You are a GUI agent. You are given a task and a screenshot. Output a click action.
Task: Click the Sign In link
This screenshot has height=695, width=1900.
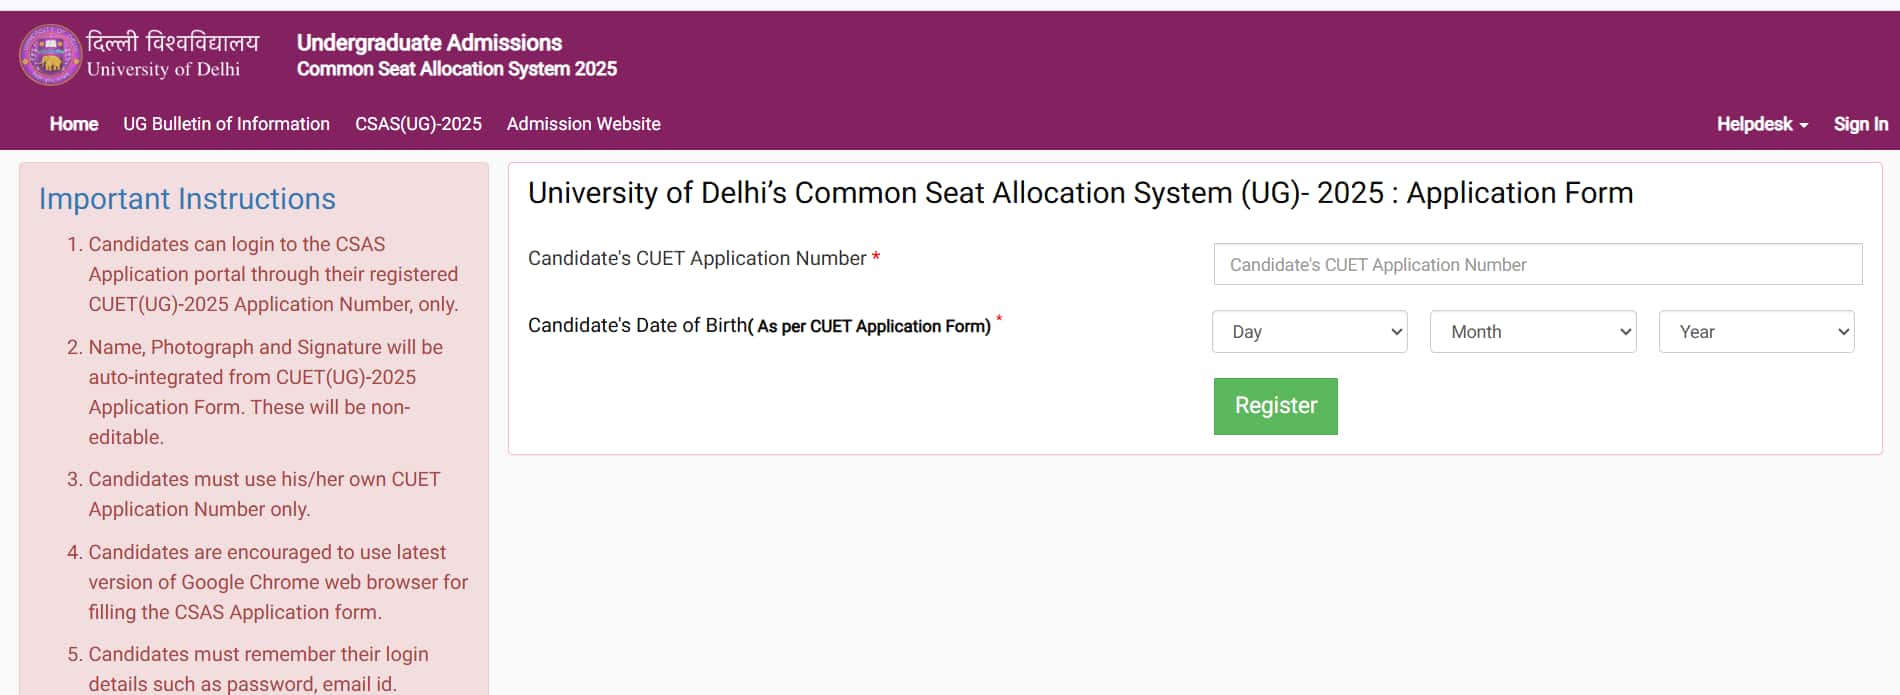point(1860,124)
